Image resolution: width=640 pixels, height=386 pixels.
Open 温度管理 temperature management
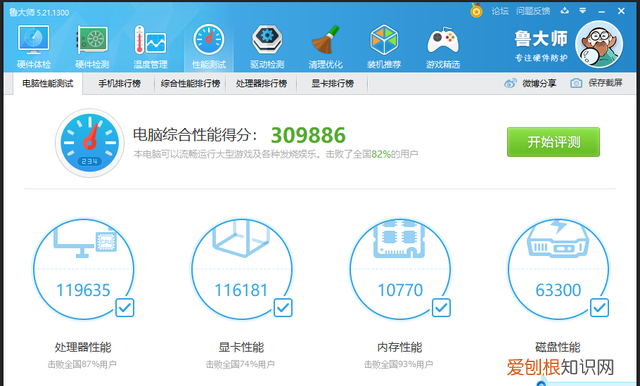pos(150,47)
